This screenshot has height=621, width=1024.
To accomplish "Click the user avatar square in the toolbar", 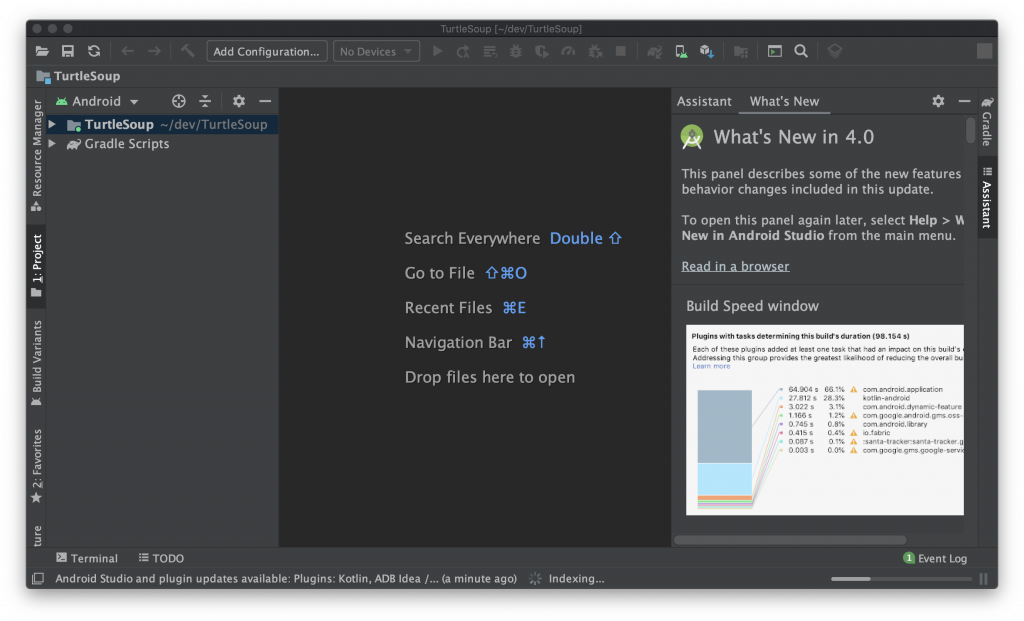I will point(984,51).
